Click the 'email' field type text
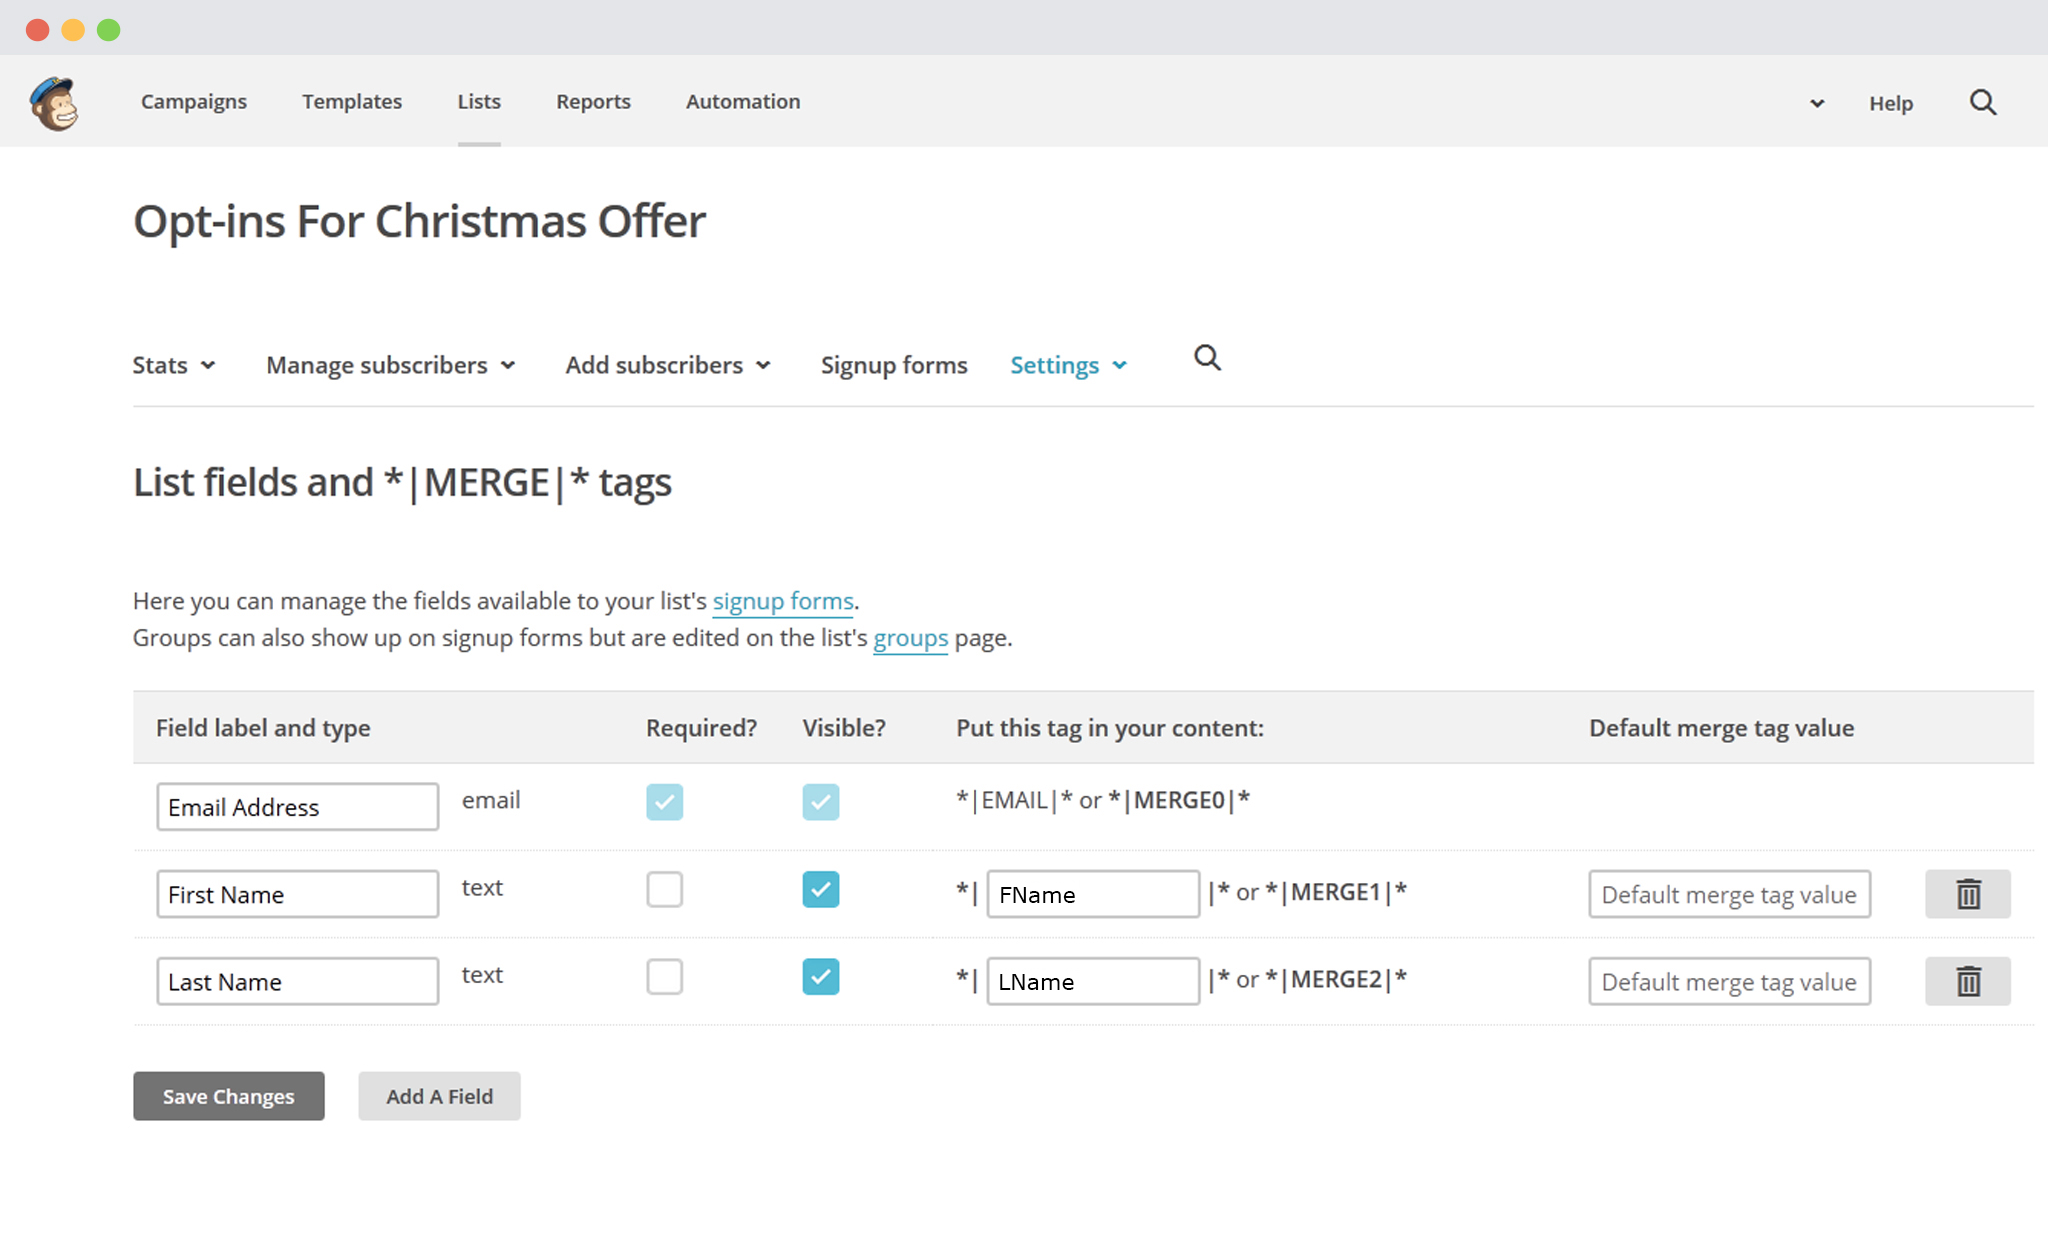The image size is (2048, 1259). click(x=491, y=800)
